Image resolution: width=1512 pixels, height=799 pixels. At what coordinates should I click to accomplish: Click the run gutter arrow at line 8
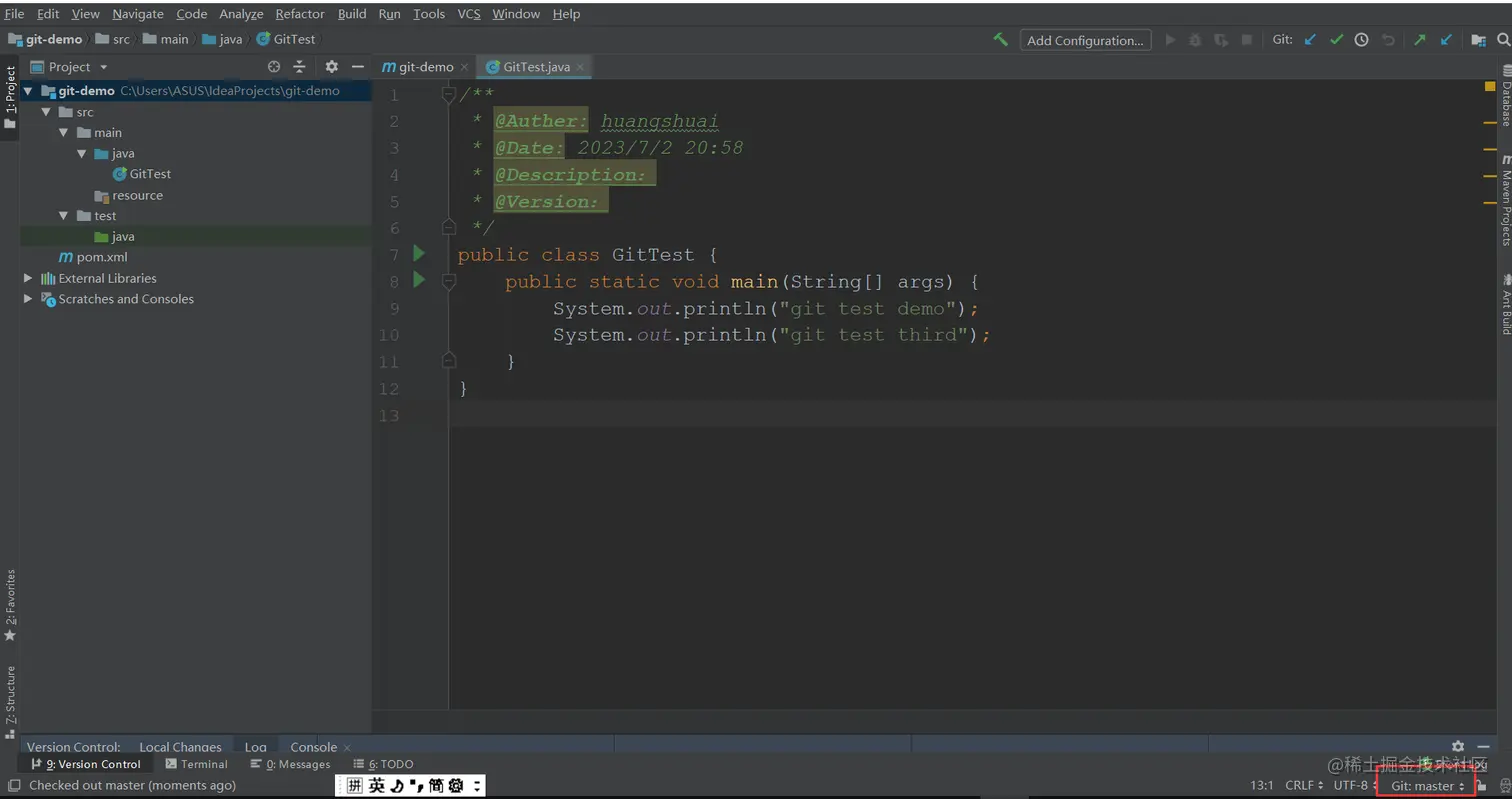click(419, 280)
